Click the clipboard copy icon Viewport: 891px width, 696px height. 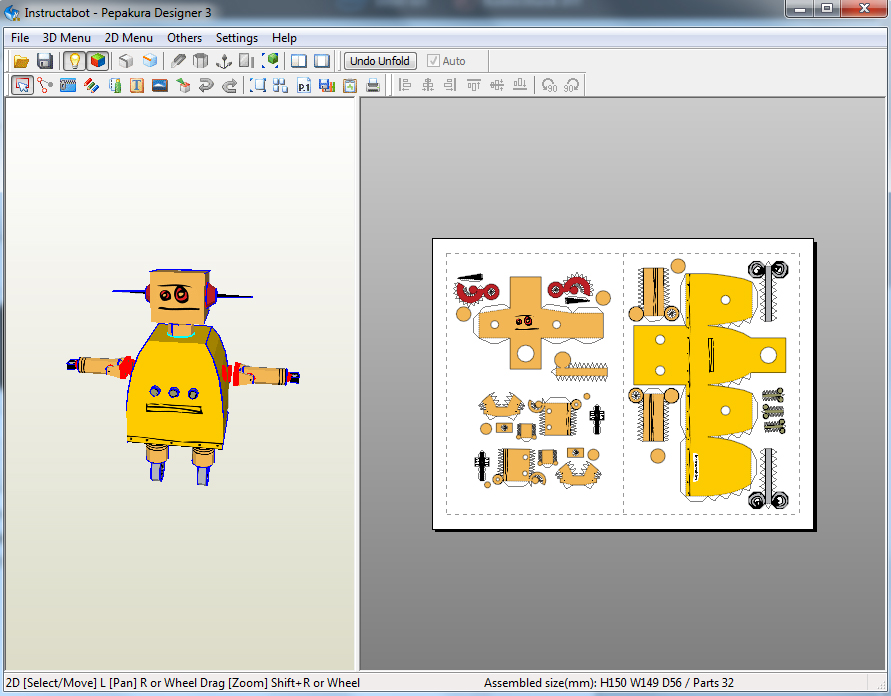(350, 85)
